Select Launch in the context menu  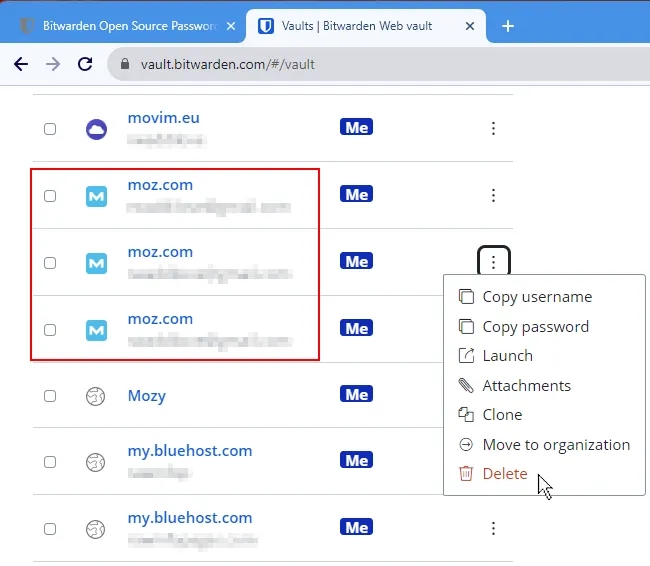tap(544, 356)
